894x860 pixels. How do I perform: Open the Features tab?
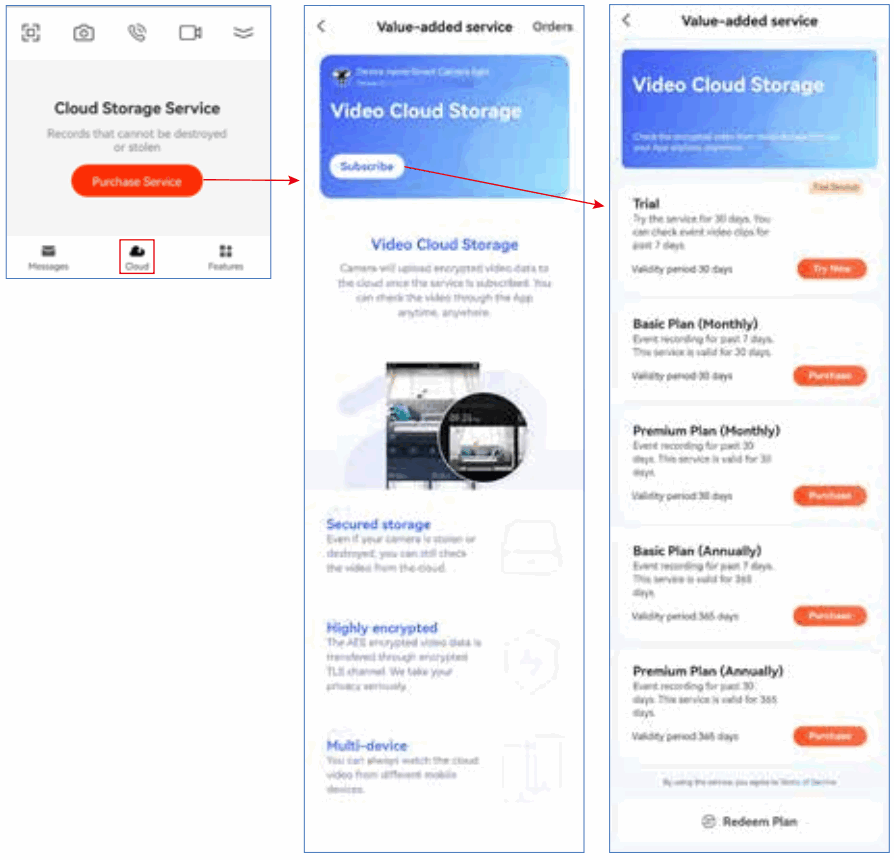tap(225, 257)
